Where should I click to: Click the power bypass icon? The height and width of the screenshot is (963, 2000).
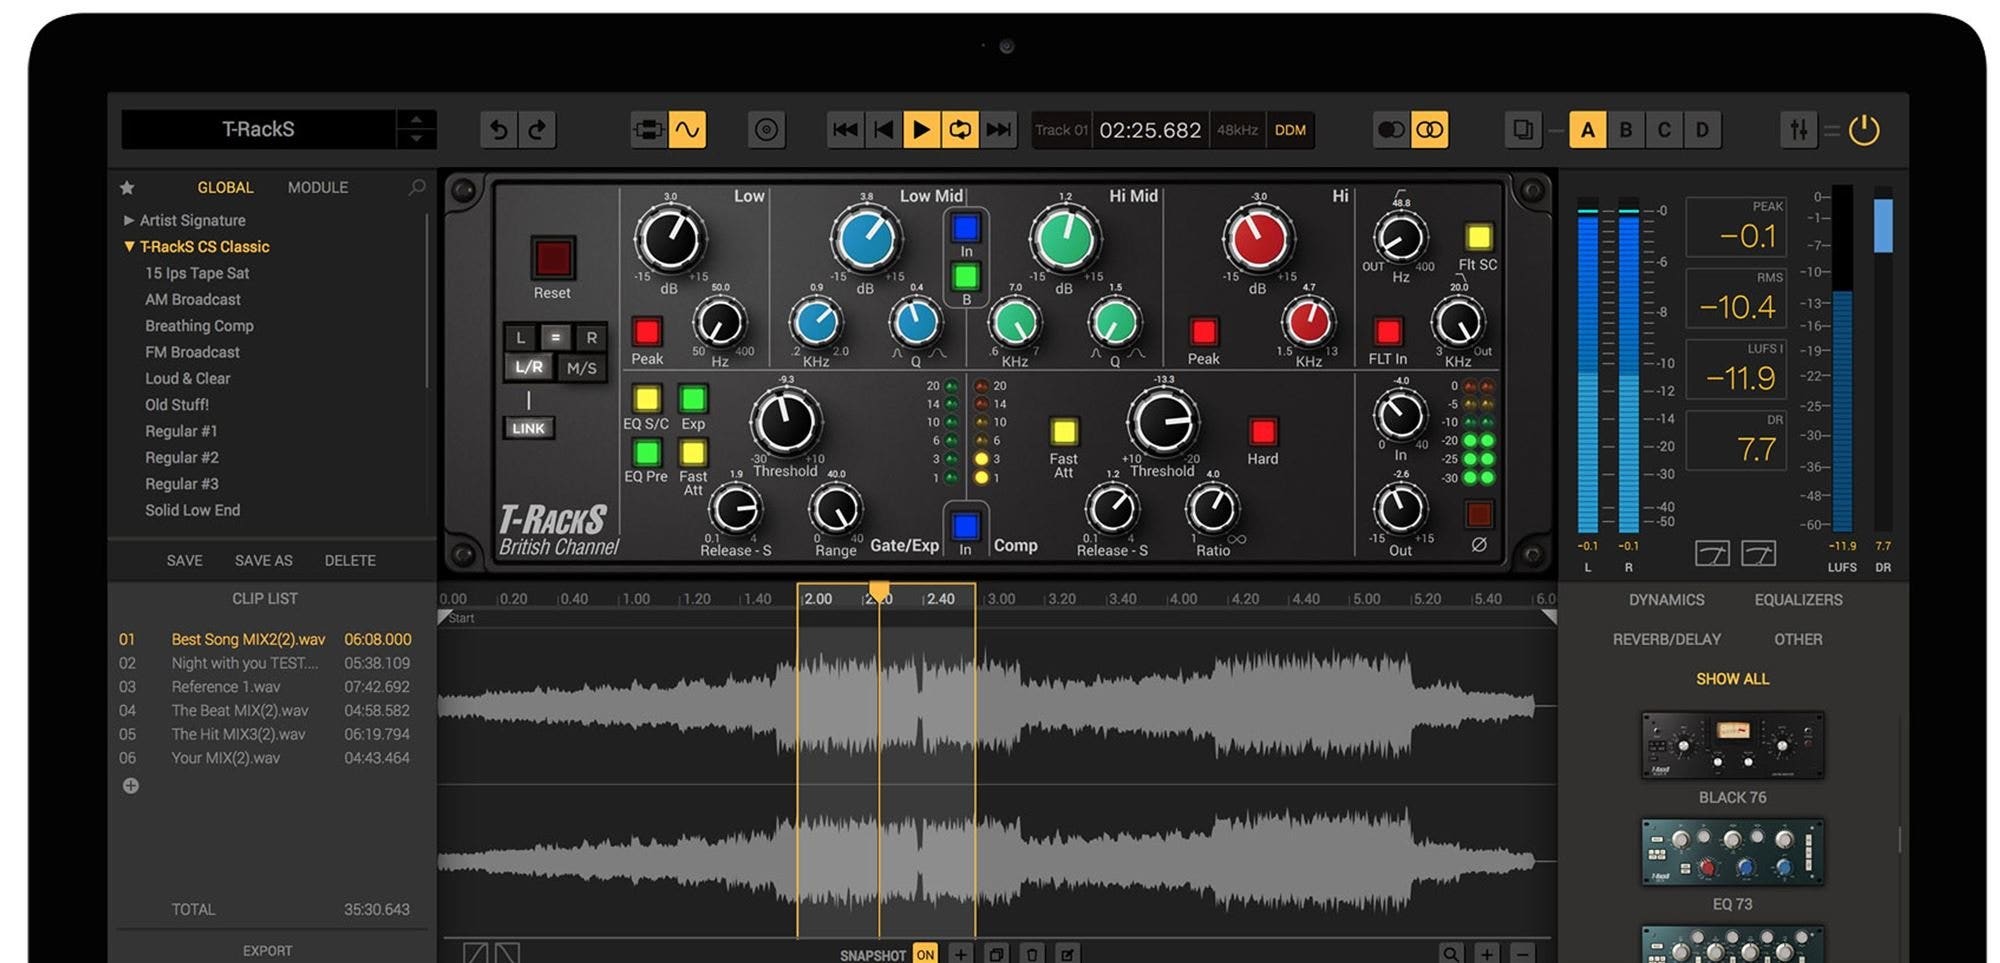pyautogui.click(x=1864, y=130)
